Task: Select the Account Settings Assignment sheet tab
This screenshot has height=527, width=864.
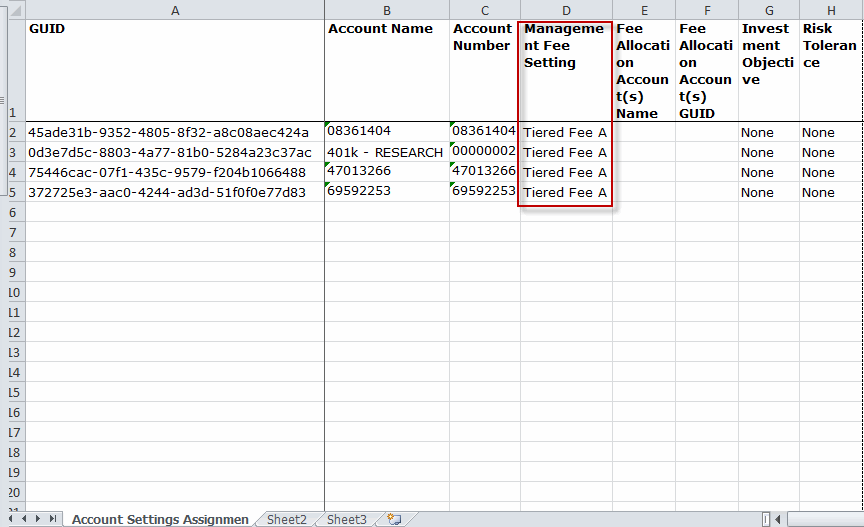Action: point(160,519)
